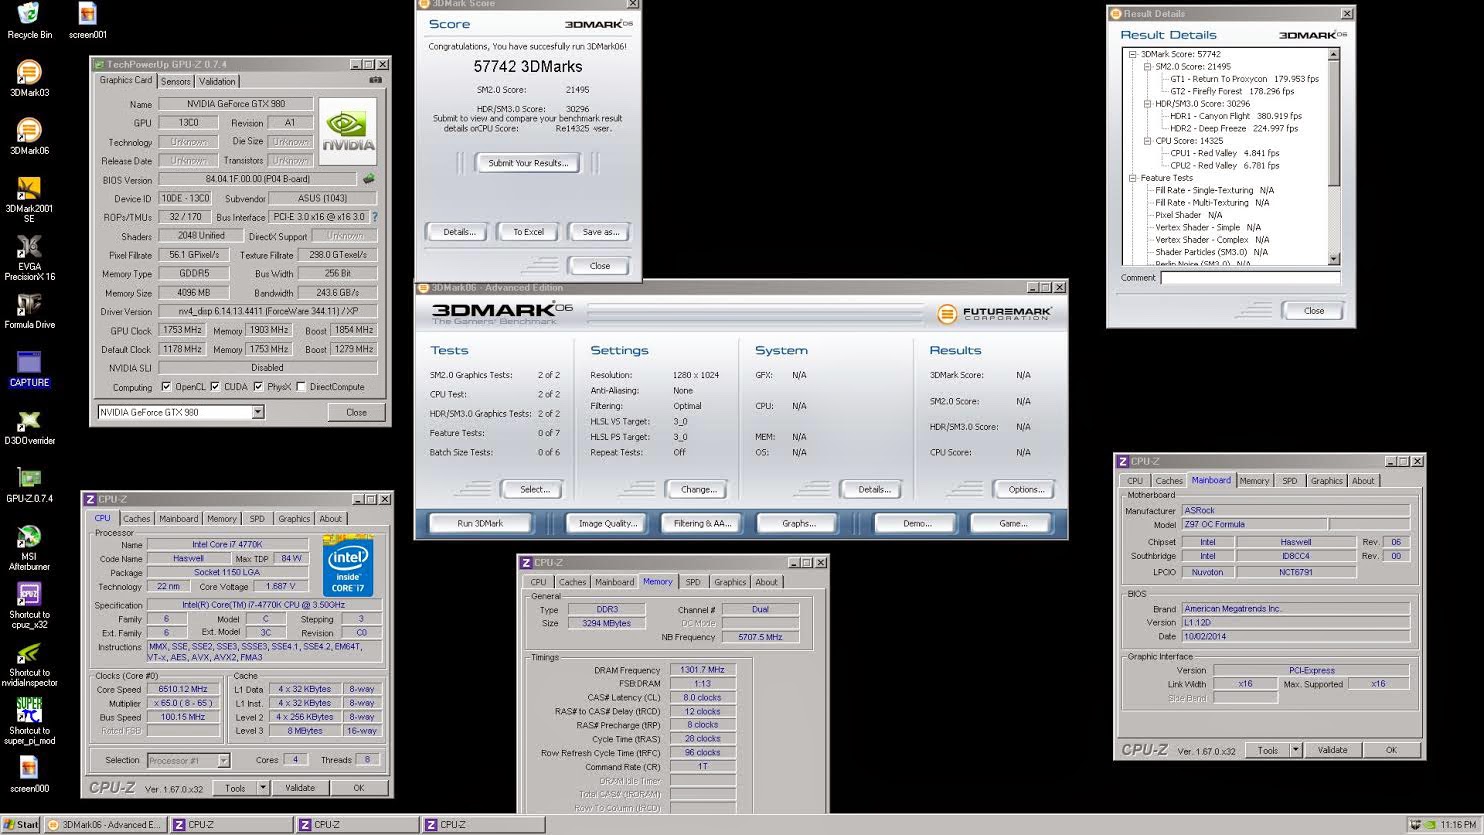The width and height of the screenshot is (1484, 835).
Task: Collapse the SM2.0 Score: 21495 node
Action: coord(1147,67)
